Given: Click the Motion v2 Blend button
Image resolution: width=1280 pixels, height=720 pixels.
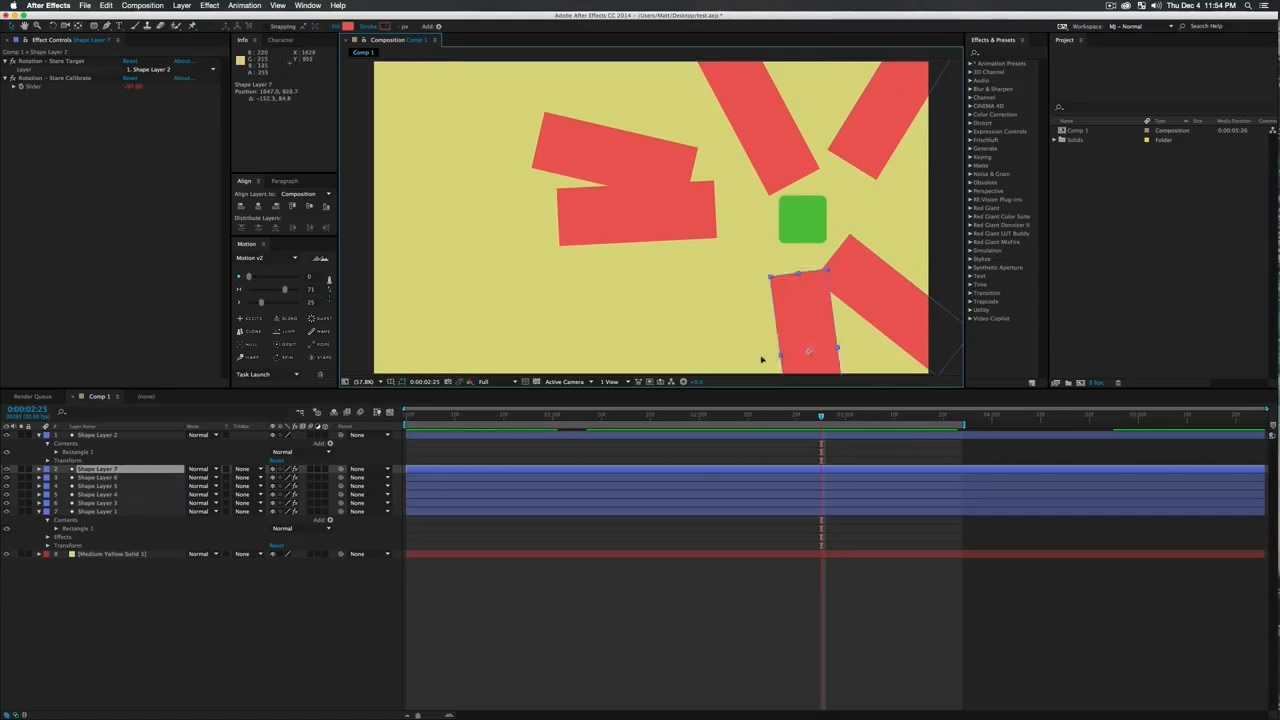Looking at the screenshot, I should [x=285, y=318].
